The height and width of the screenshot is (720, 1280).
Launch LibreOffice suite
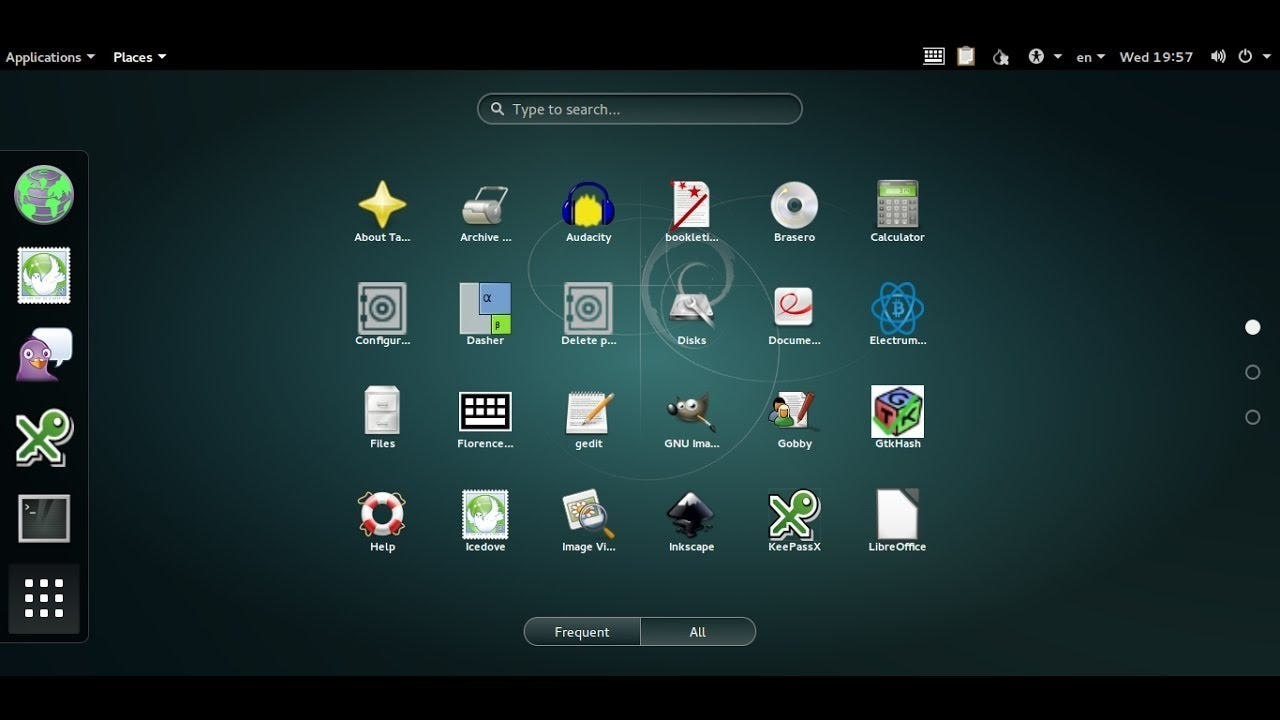coord(897,520)
